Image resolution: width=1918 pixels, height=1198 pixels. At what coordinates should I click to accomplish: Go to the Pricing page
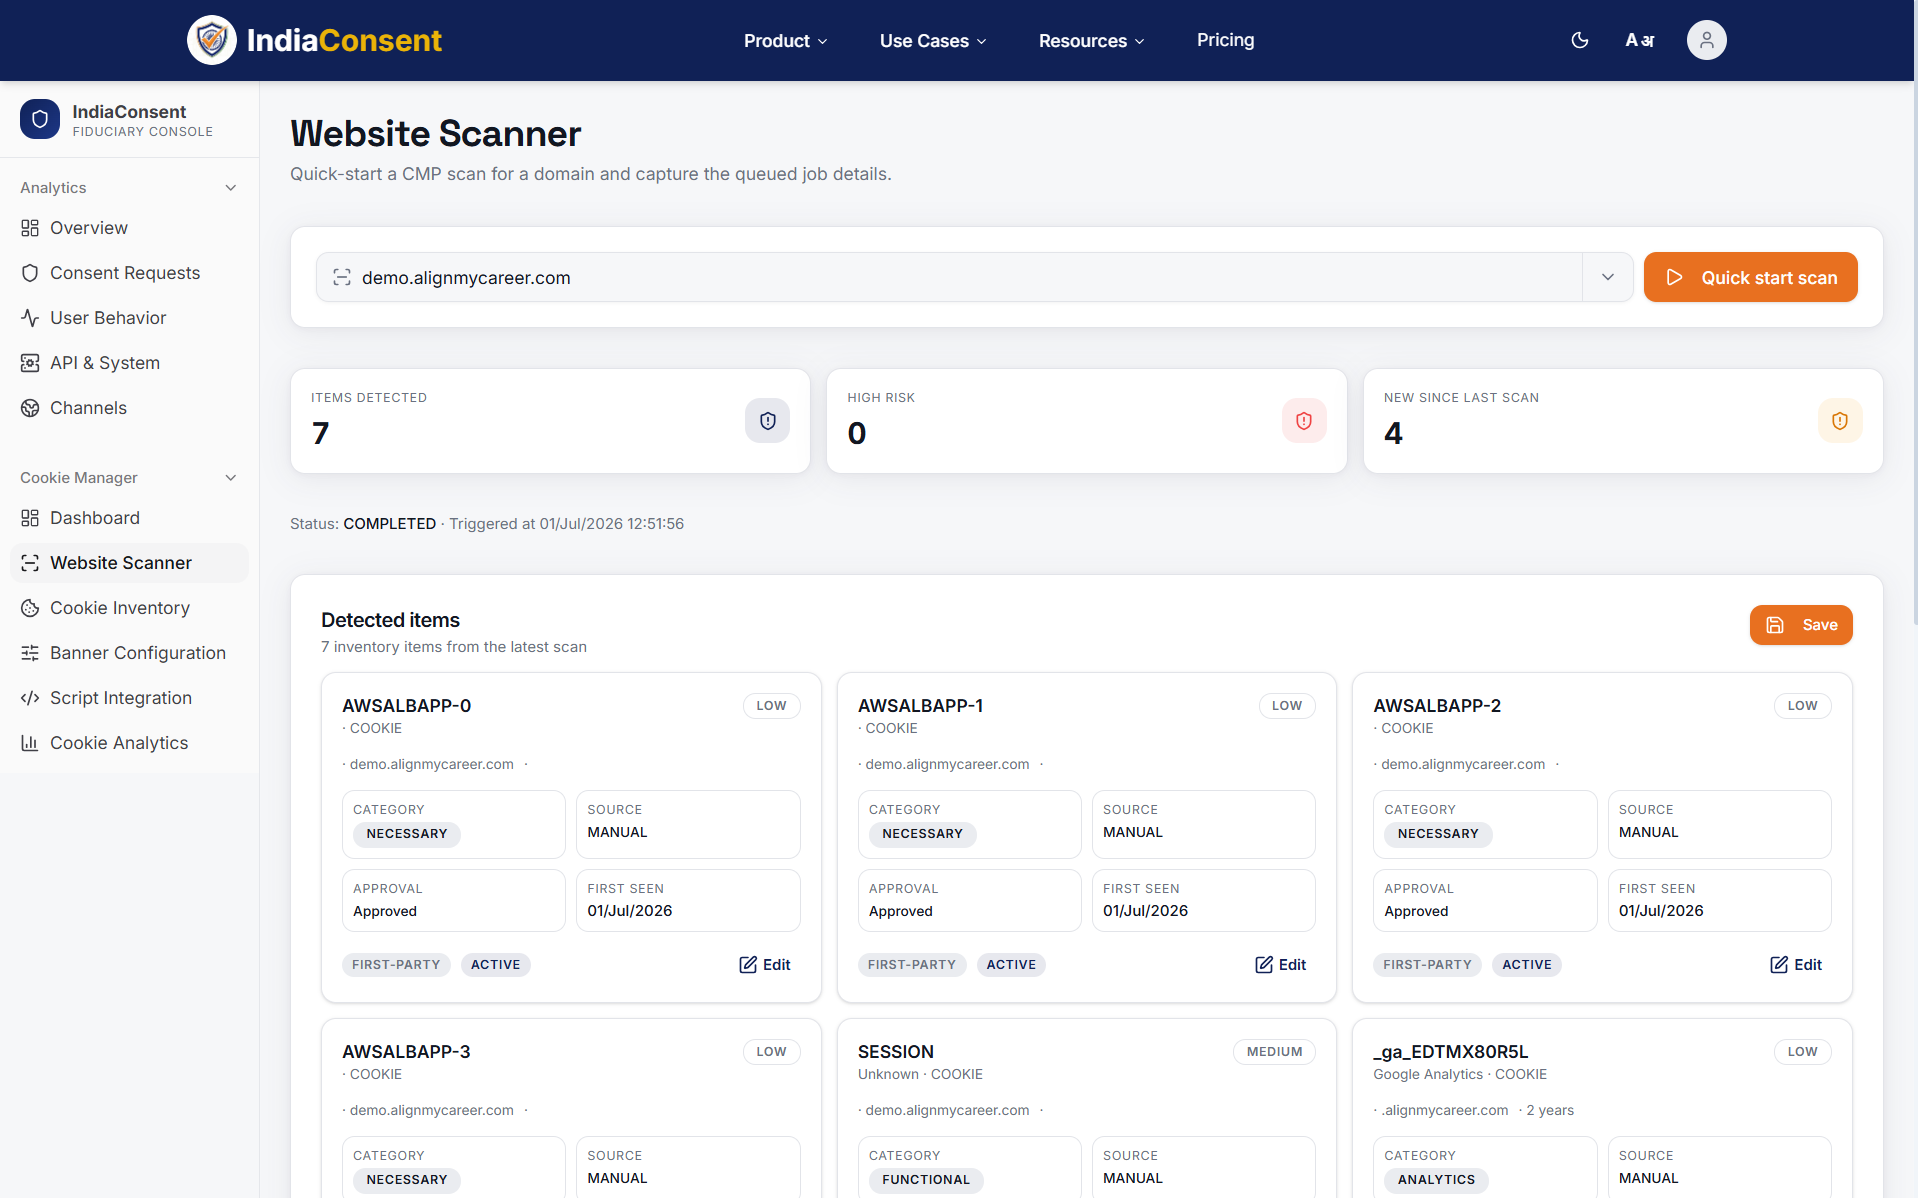[x=1225, y=40]
